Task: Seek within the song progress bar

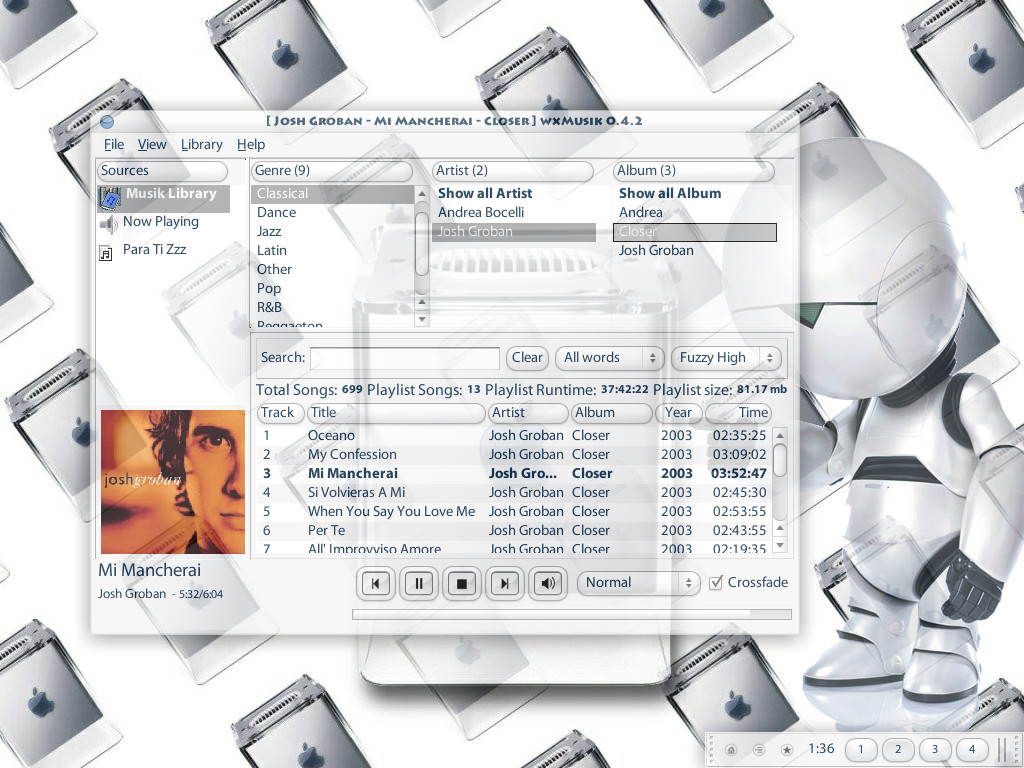Action: [571, 615]
